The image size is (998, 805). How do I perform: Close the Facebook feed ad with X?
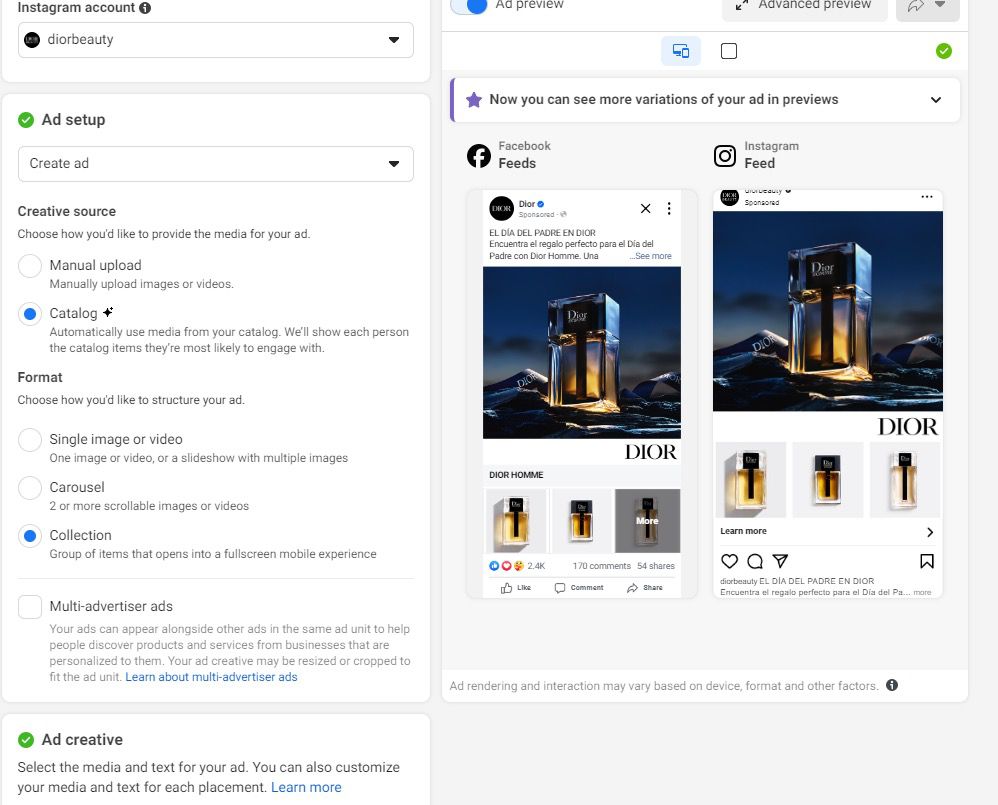pyautogui.click(x=645, y=208)
